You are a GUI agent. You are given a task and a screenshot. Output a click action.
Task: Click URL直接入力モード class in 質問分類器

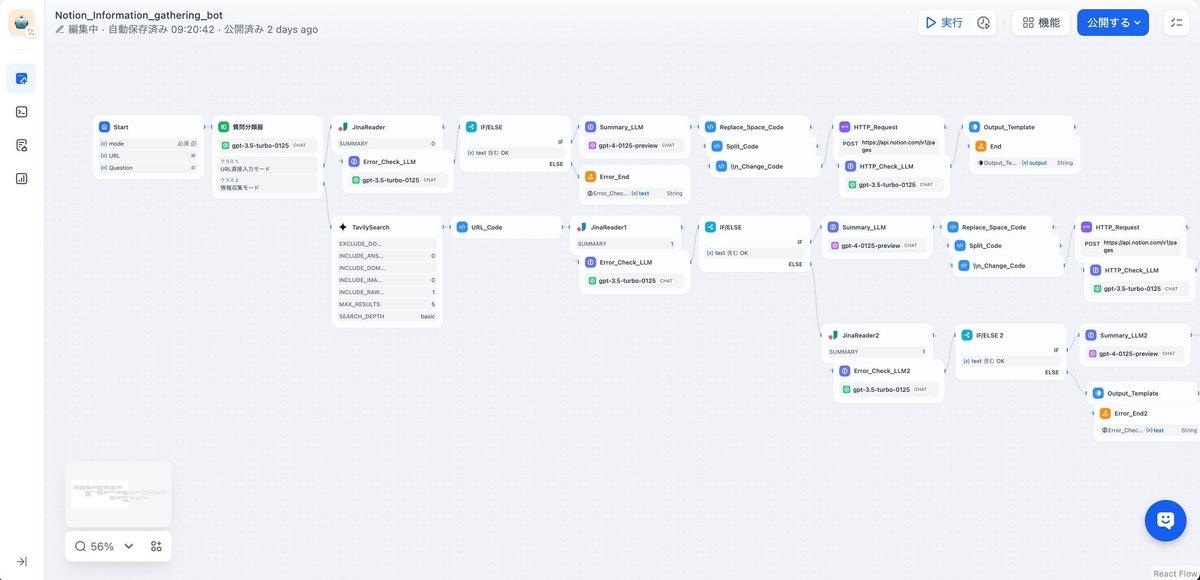268,166
